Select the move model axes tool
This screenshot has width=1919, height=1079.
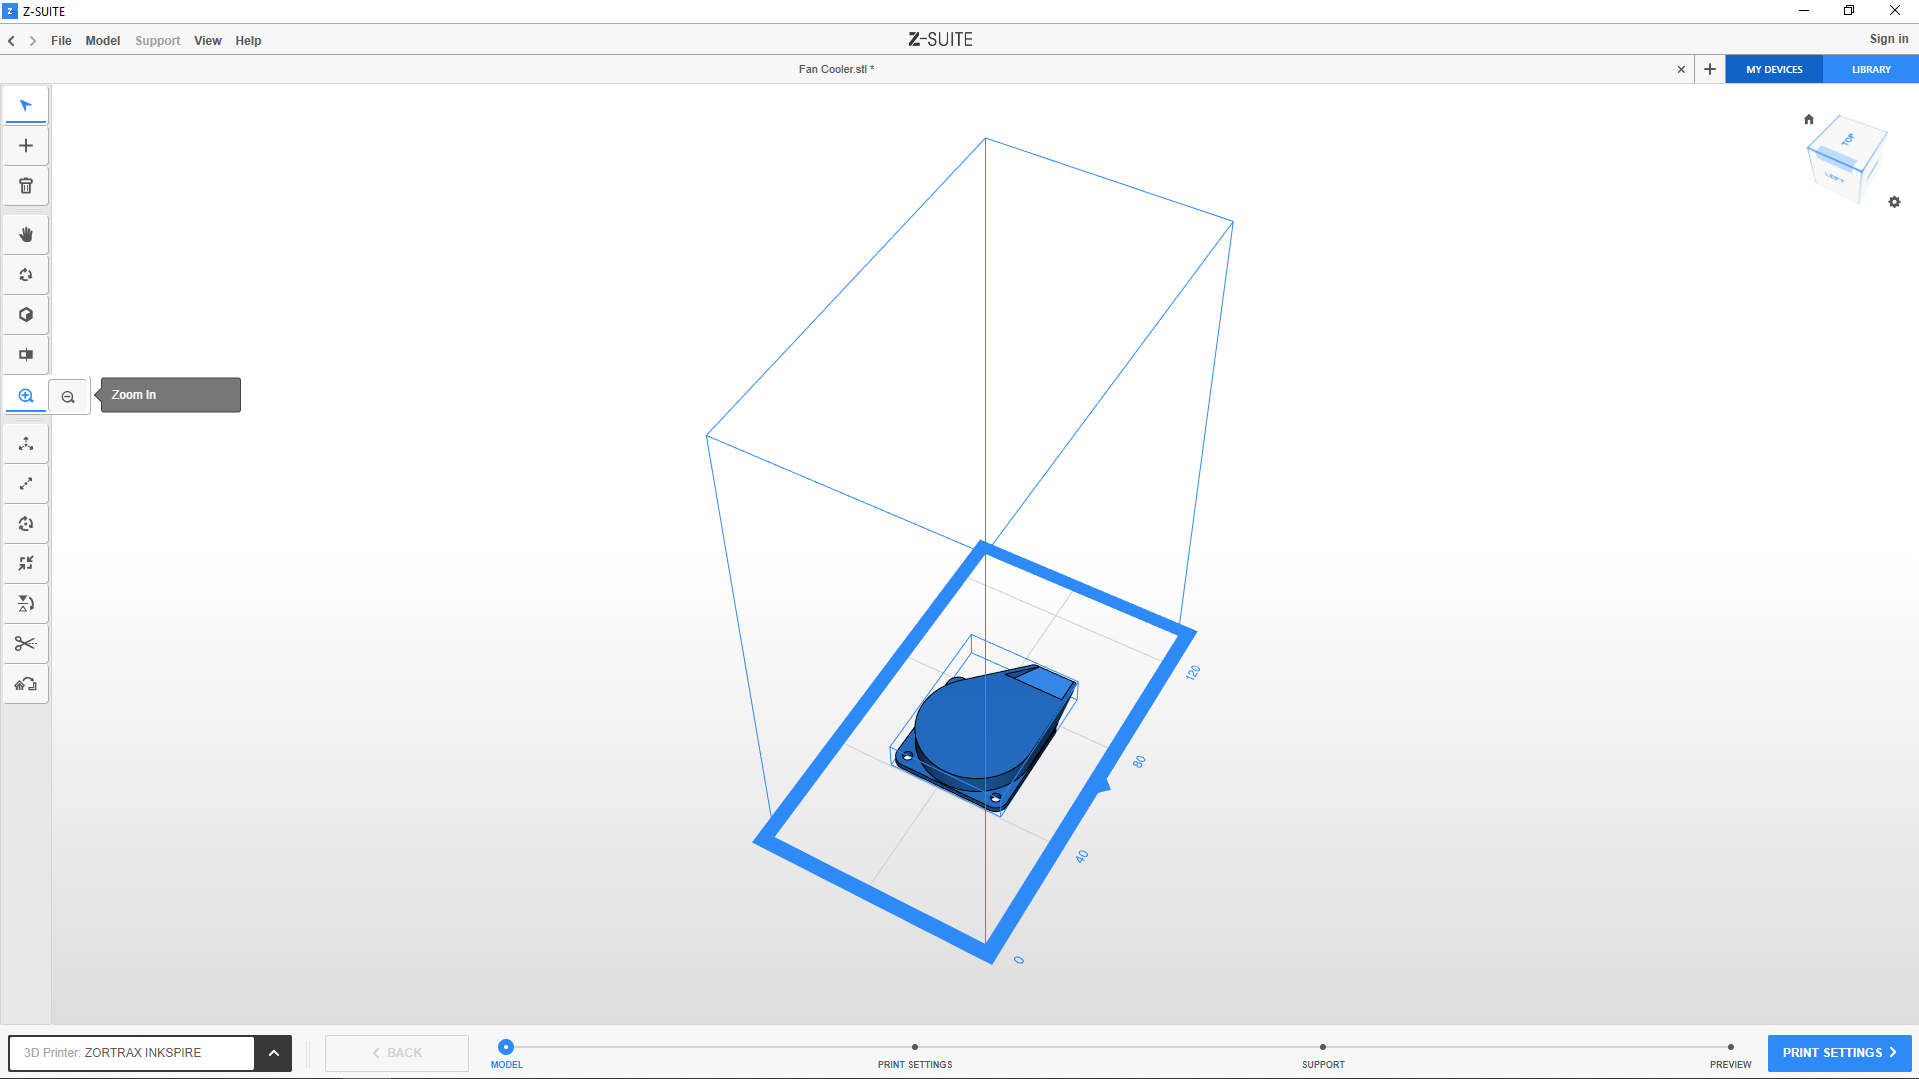pos(26,444)
